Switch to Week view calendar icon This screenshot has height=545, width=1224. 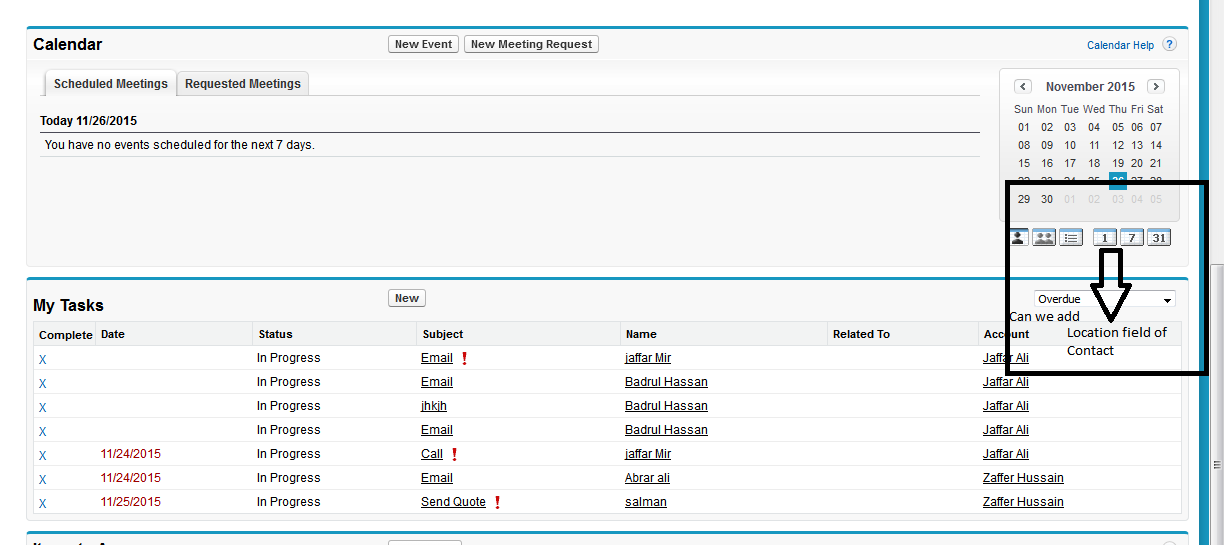point(1131,238)
